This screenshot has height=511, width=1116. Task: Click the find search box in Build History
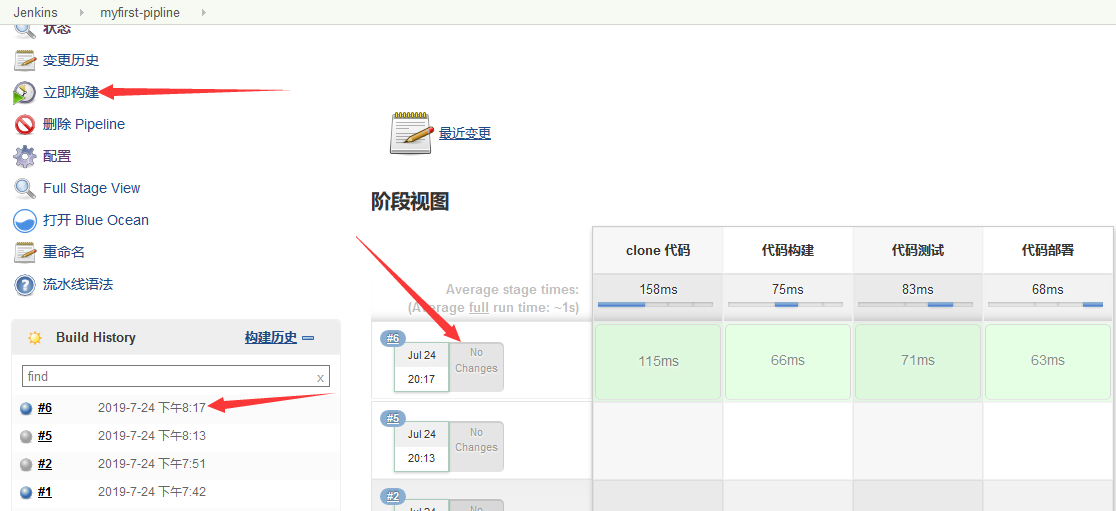pyautogui.click(x=168, y=377)
